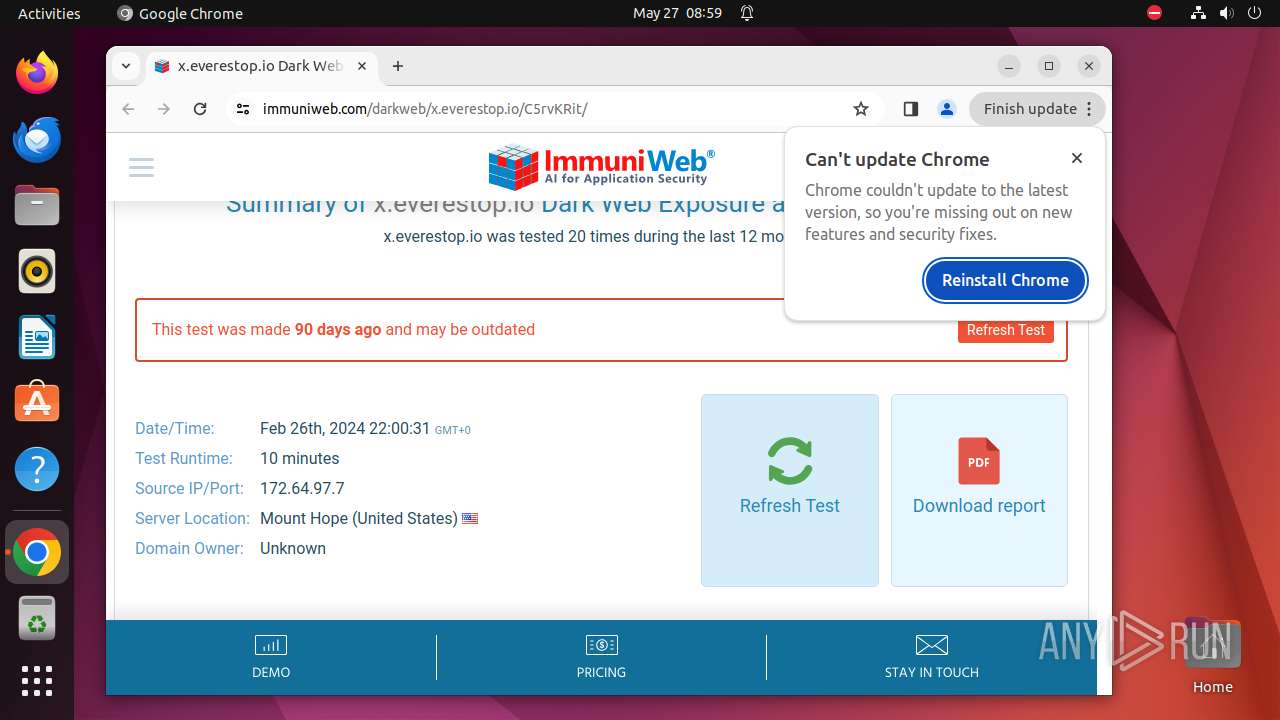The width and height of the screenshot is (1280, 720).
Task: Dismiss the Can't update Chrome popup
Action: pos(1077,158)
